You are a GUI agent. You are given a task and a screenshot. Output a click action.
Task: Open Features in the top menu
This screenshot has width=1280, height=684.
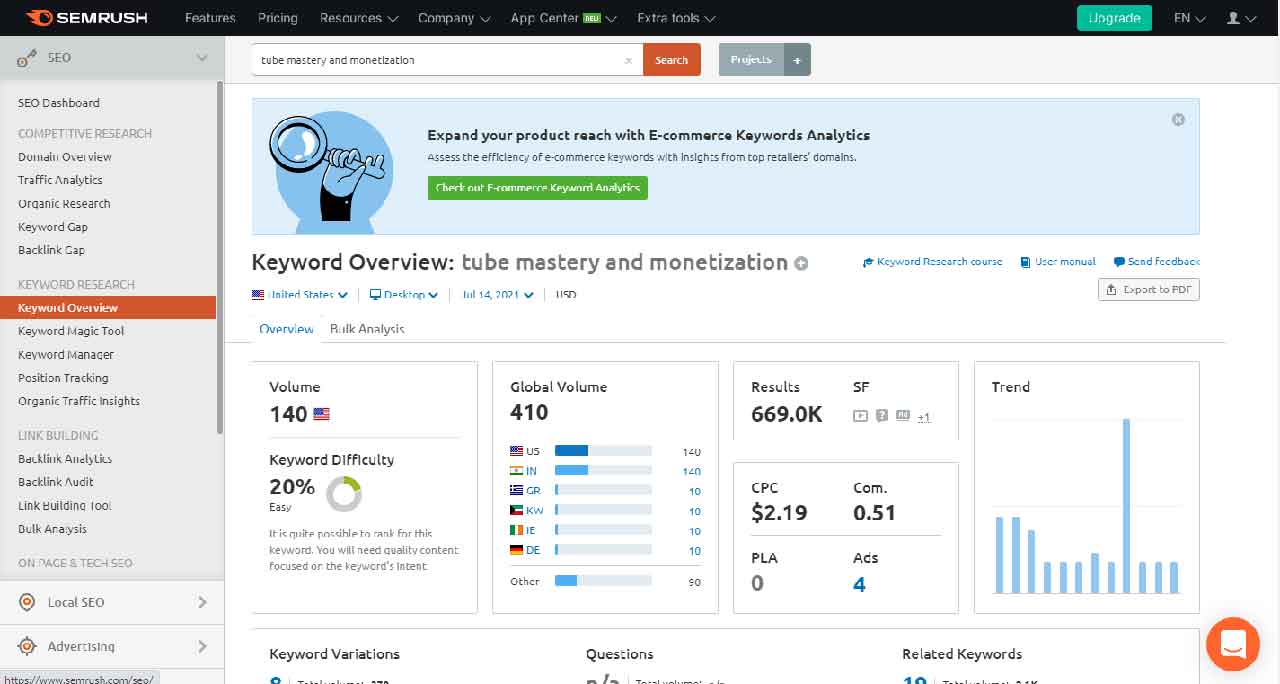pos(210,18)
